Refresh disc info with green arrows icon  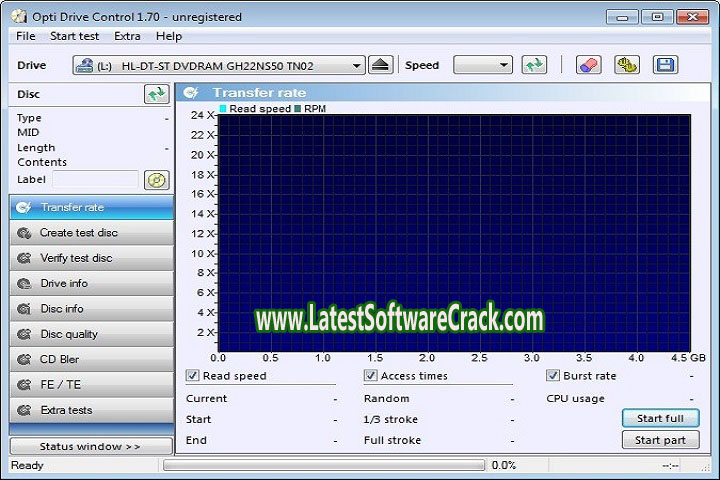(x=157, y=94)
